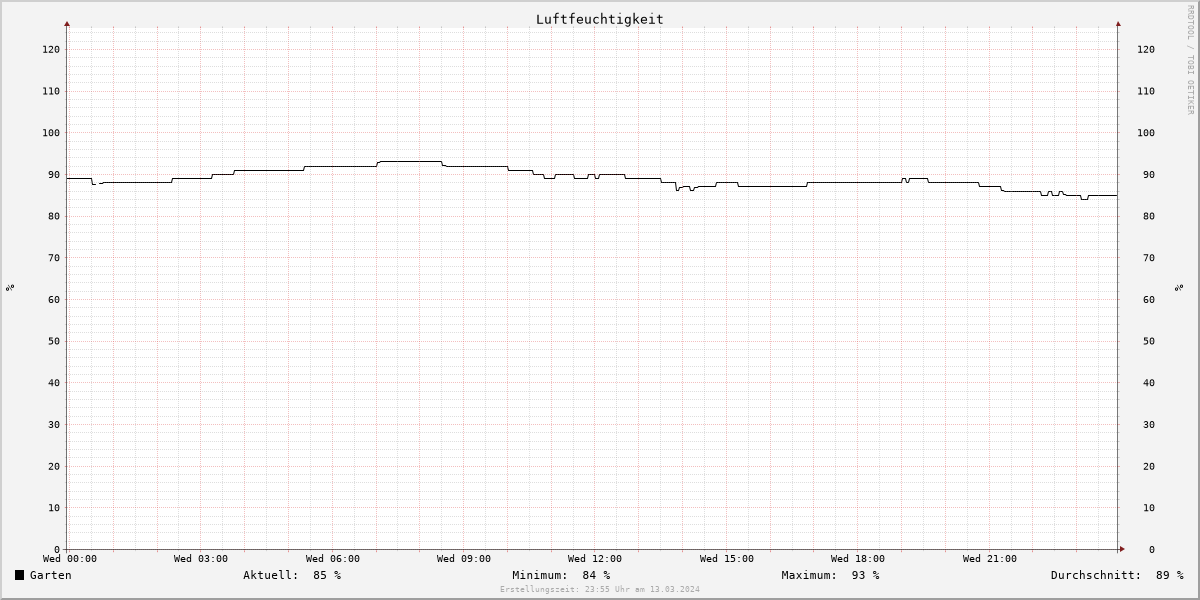
Task: Click the 110 label on the left axis
Action: tap(51, 91)
